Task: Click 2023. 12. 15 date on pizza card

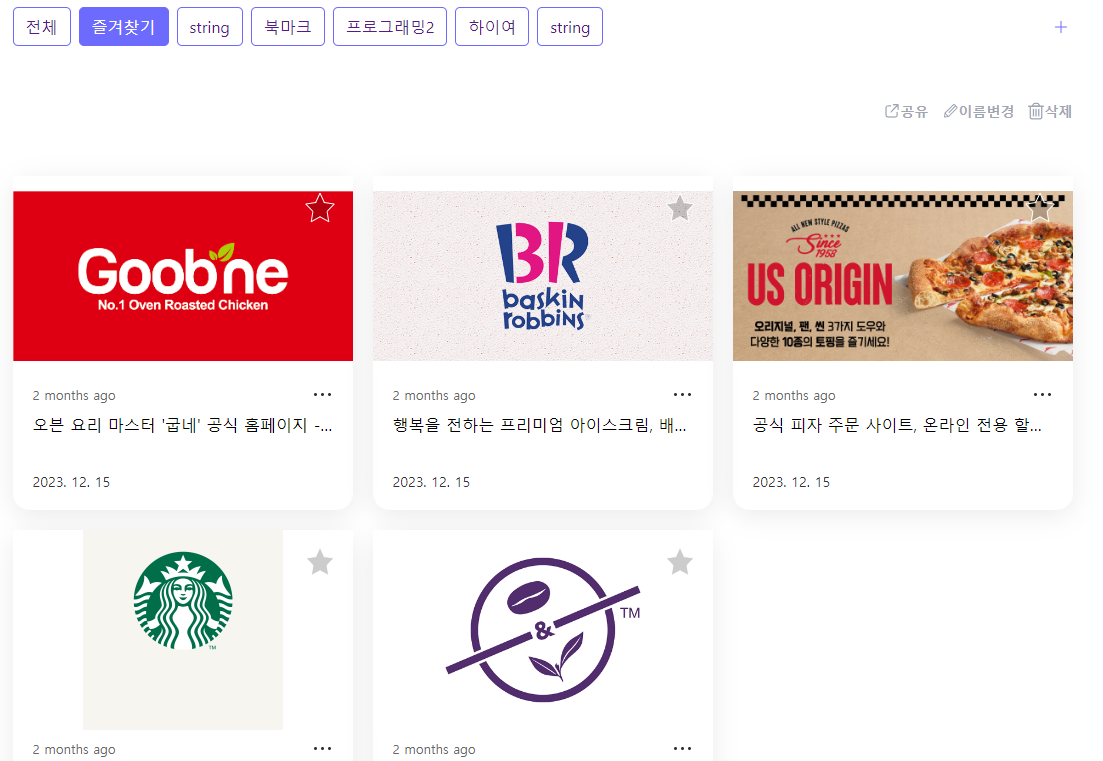Action: pos(791,482)
